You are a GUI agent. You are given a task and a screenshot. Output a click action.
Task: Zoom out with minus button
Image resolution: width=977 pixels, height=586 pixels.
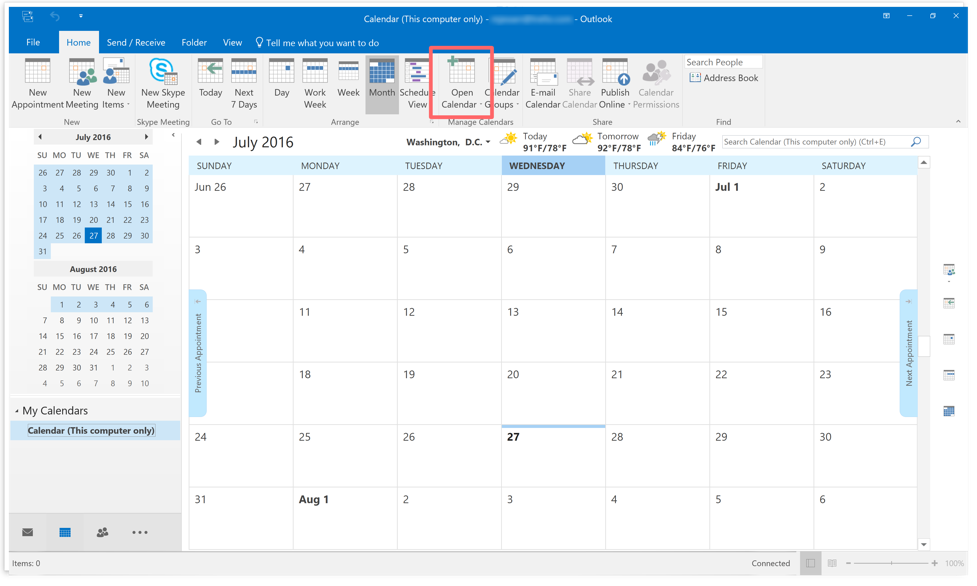(x=849, y=564)
